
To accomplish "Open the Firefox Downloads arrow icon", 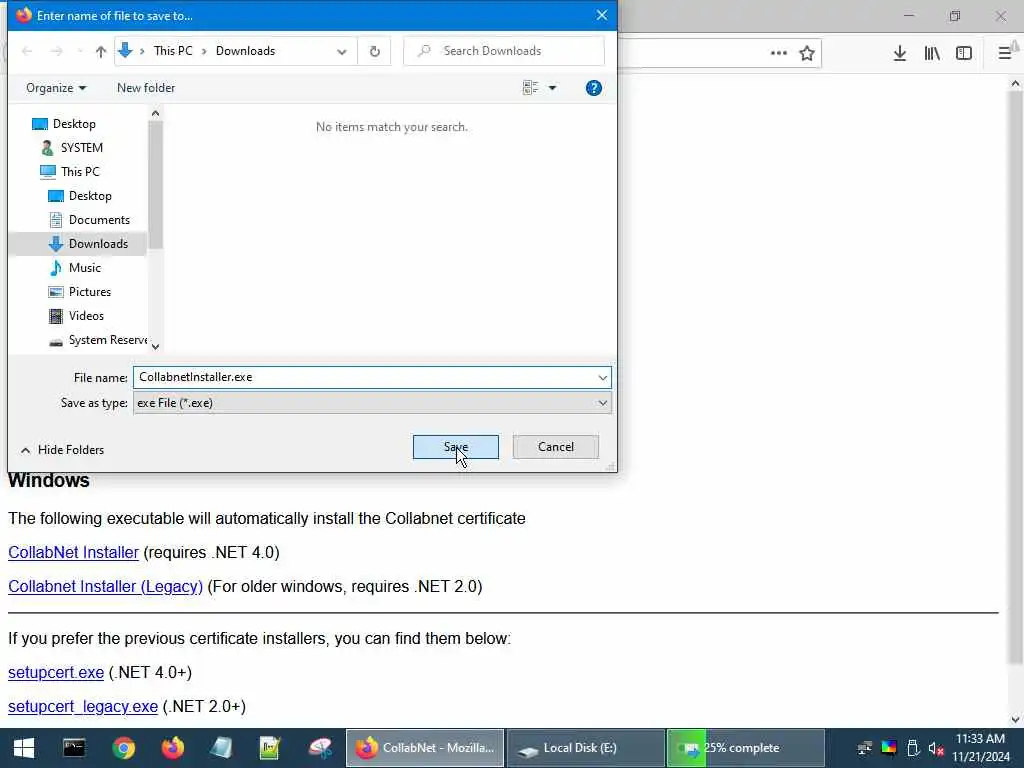I will pyautogui.click(x=900, y=53).
